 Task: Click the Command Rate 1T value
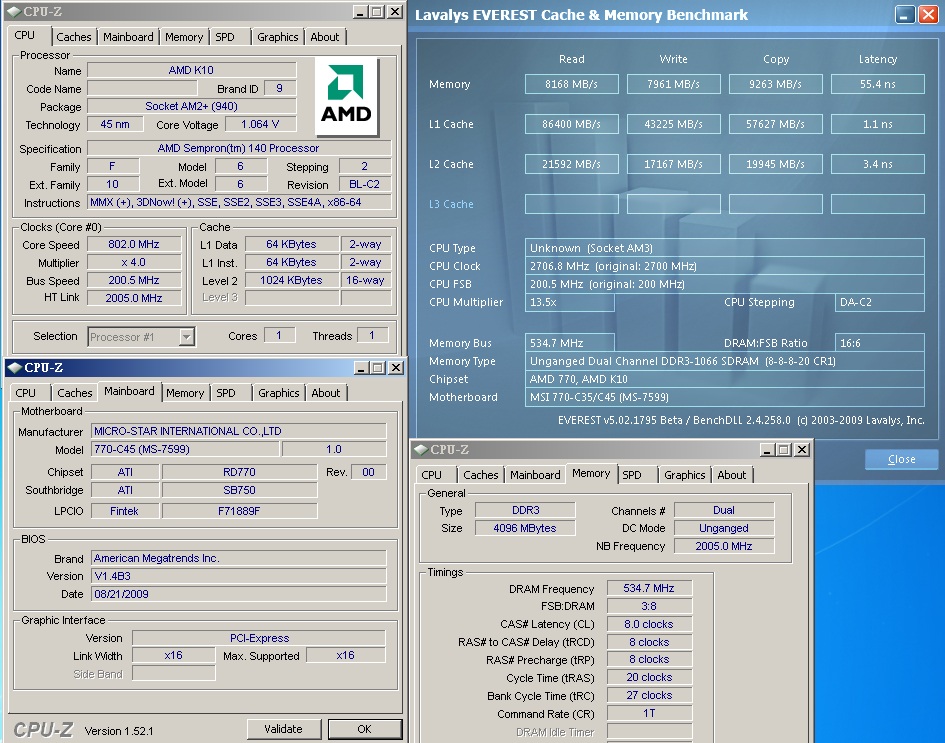point(649,713)
